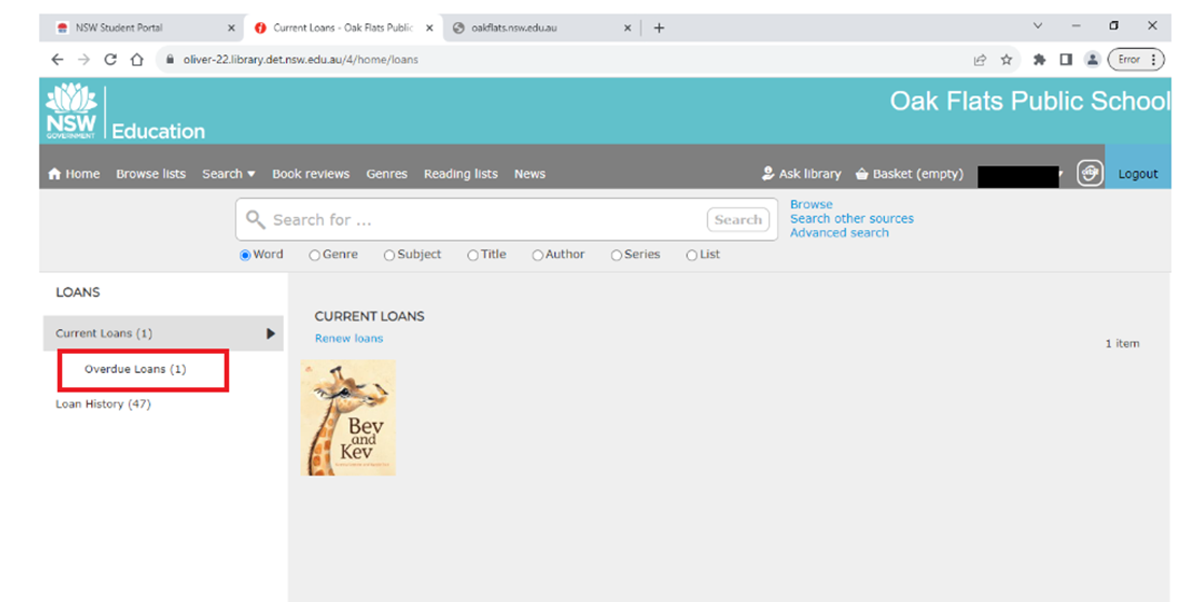Click the NSW Government Education logo
The height and width of the screenshot is (602, 1200).
72,111
